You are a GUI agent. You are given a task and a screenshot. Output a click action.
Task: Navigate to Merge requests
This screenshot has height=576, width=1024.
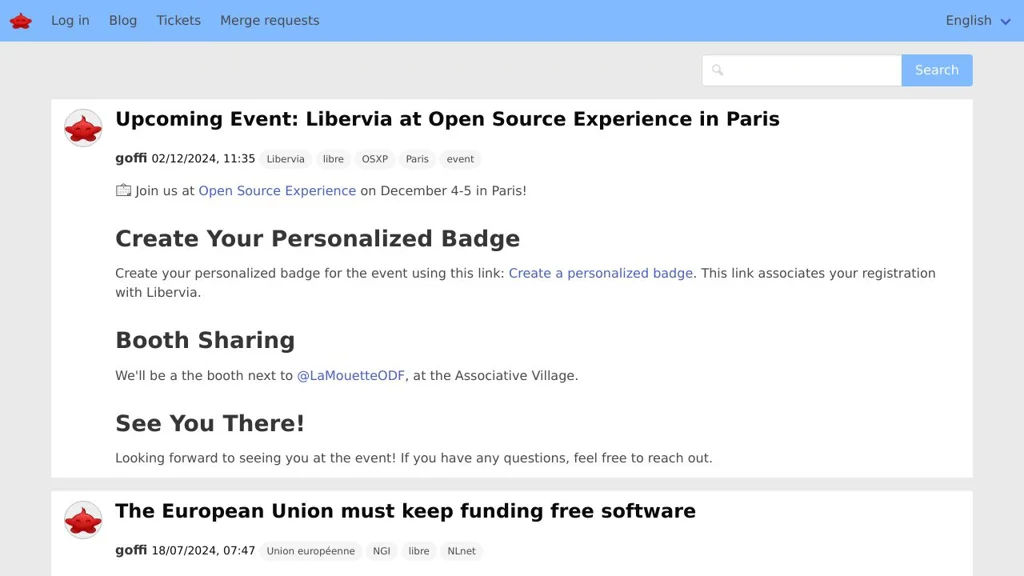click(x=269, y=21)
